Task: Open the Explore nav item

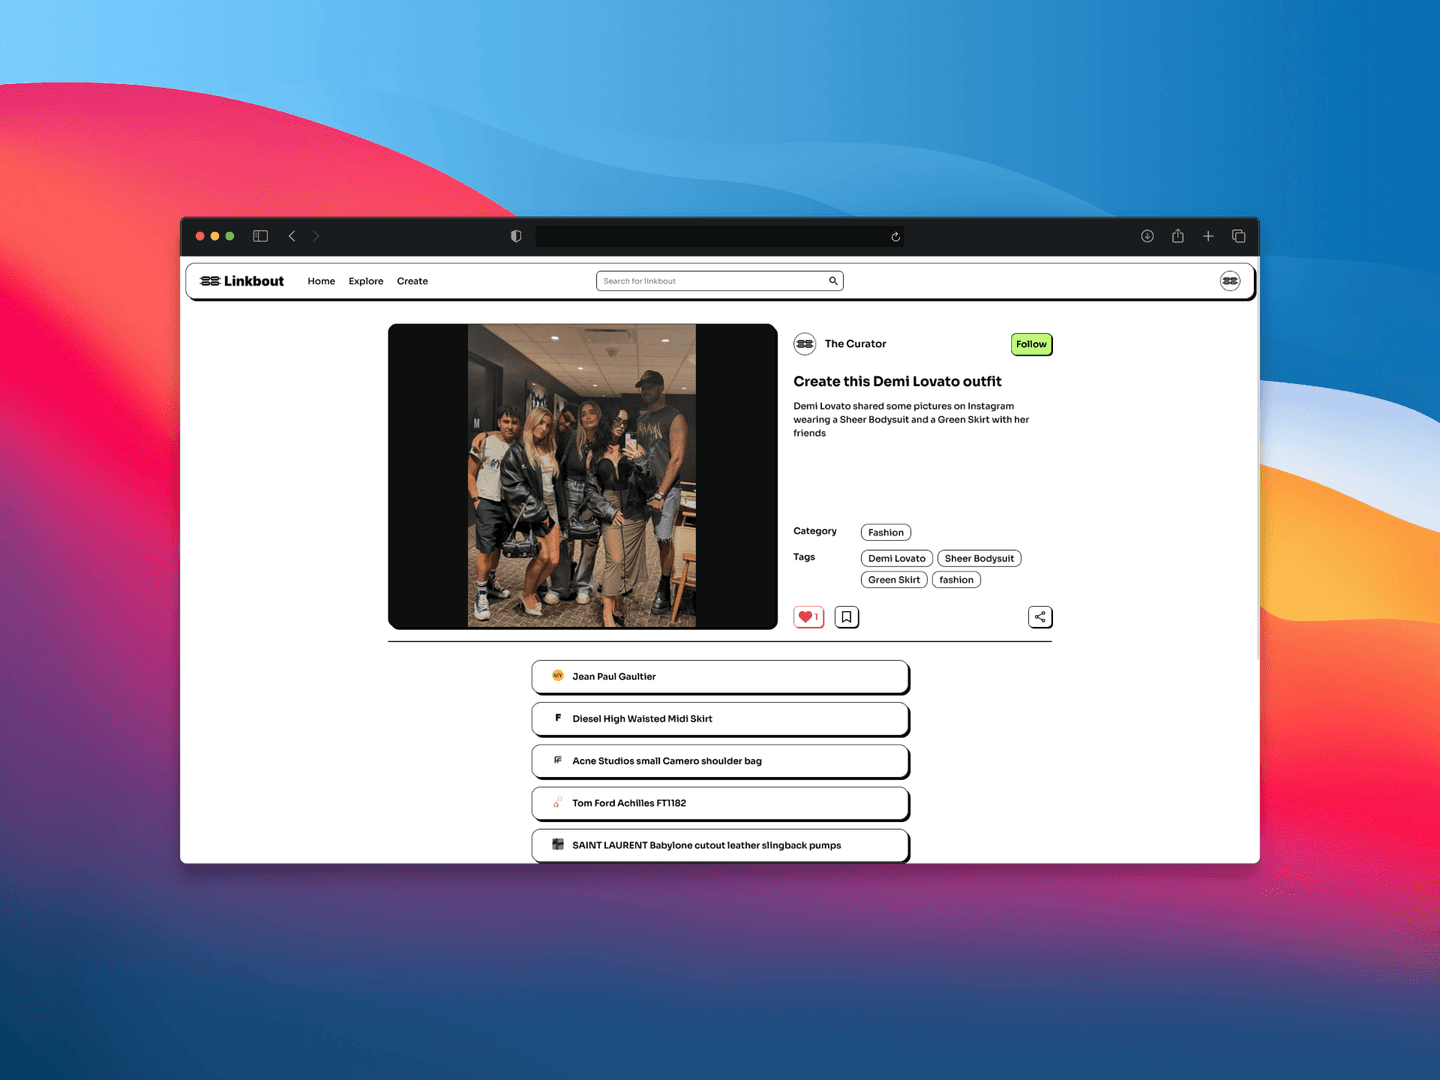Action: (x=366, y=281)
